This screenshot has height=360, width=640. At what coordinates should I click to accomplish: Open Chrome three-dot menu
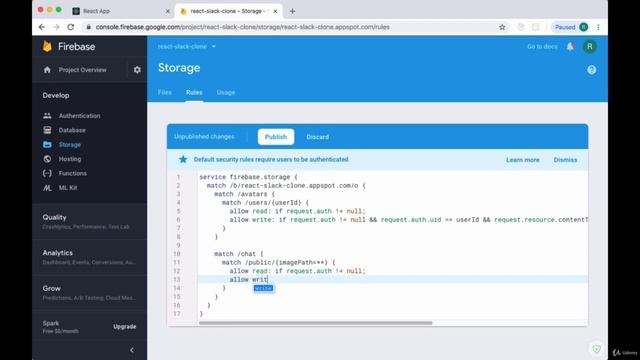[x=598, y=27]
